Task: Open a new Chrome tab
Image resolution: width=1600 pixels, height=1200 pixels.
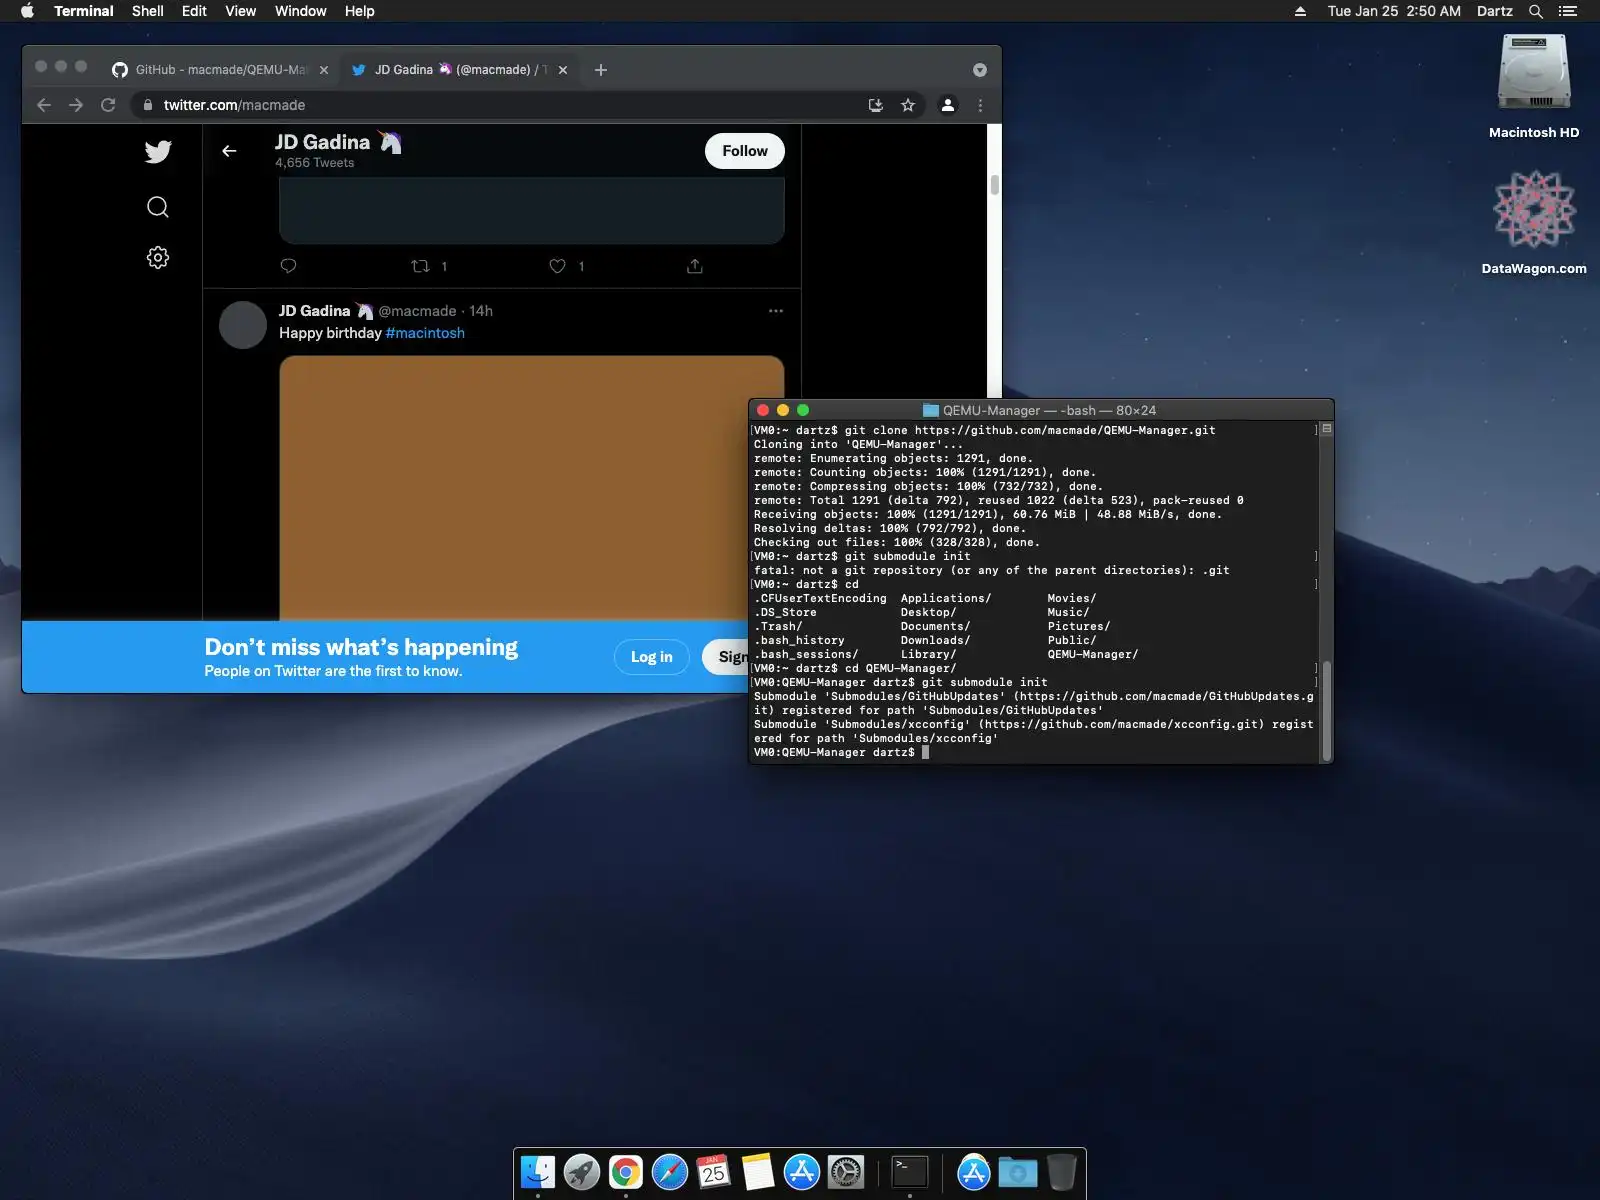Action: (601, 70)
